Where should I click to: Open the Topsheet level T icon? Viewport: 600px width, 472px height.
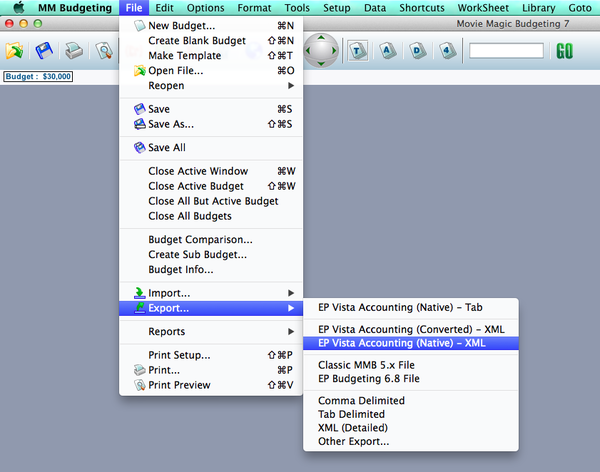pyautogui.click(x=358, y=51)
